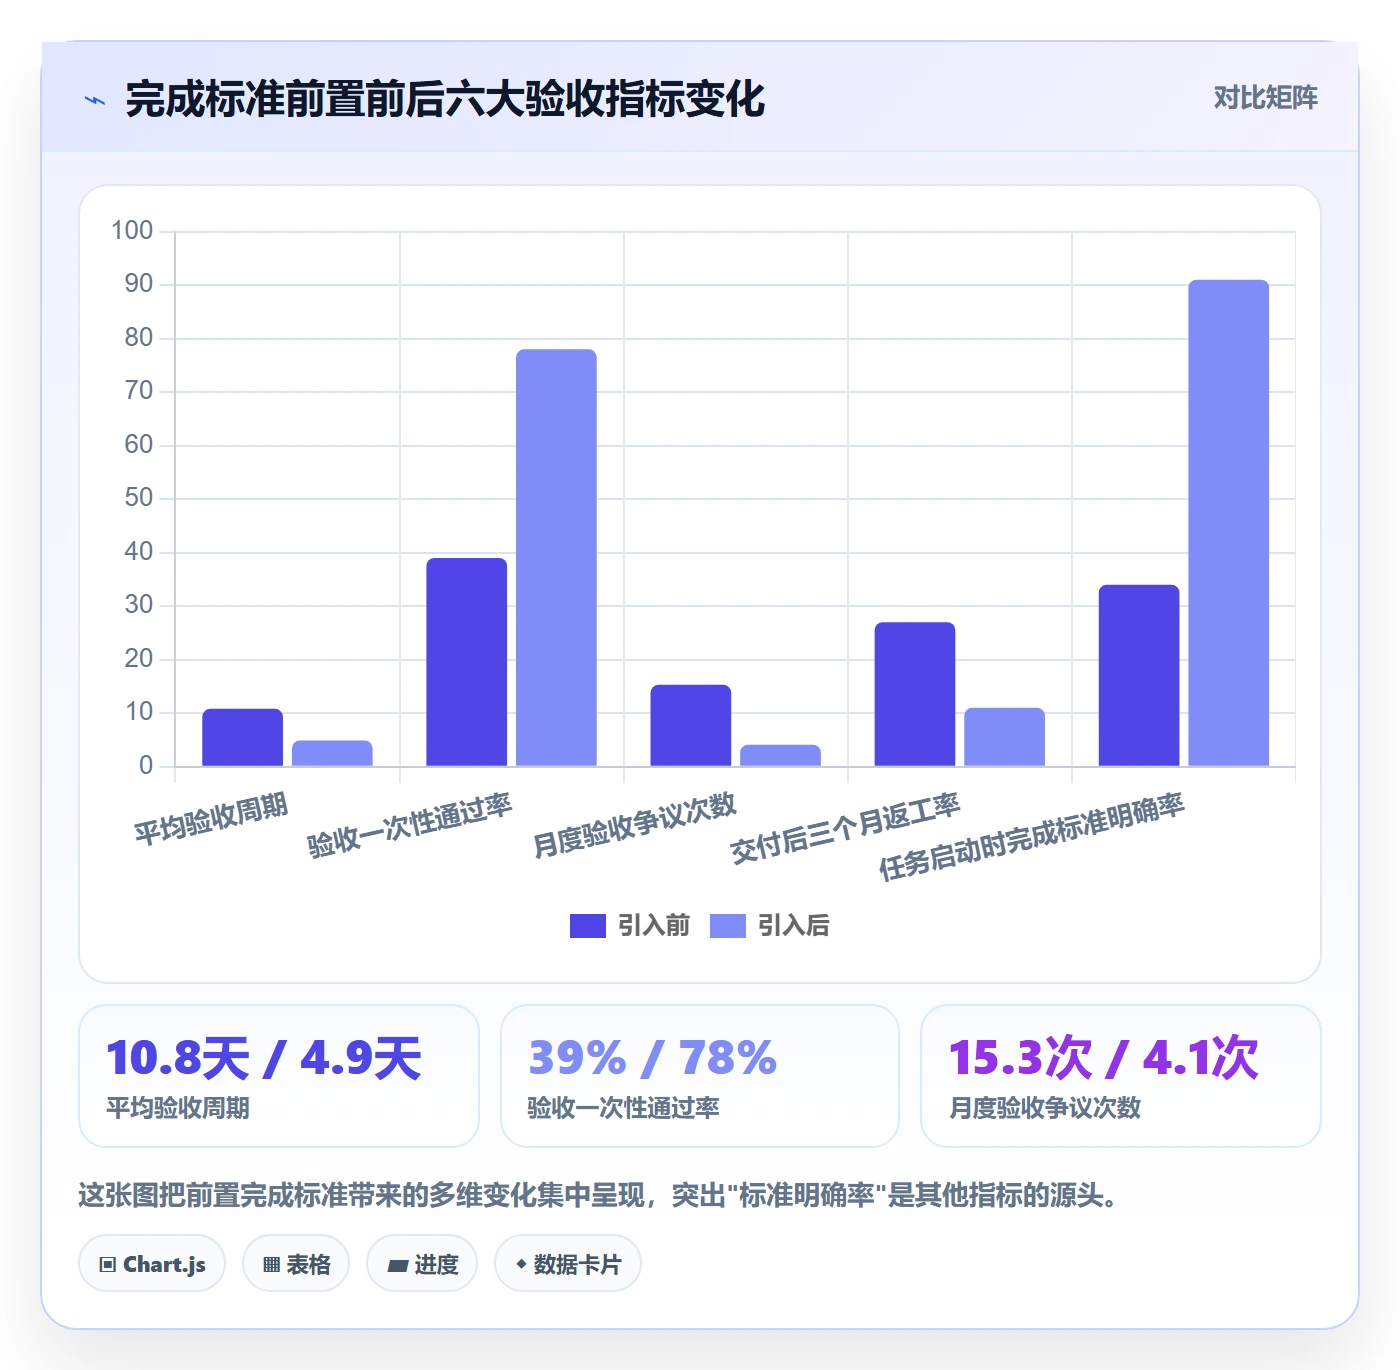The image size is (1400, 1370).
Task: Click the 引入后 bar for 任务启动时完成标准明确率
Action: tap(1228, 524)
